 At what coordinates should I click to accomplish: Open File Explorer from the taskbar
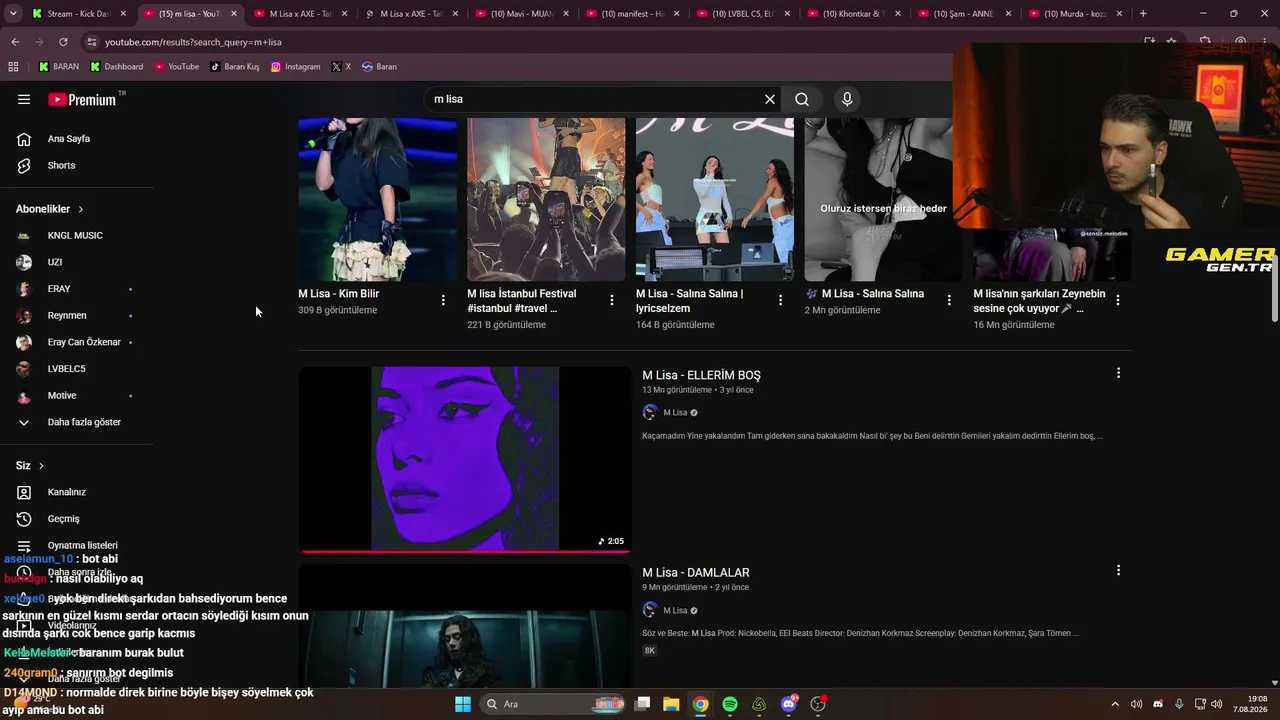[671, 704]
